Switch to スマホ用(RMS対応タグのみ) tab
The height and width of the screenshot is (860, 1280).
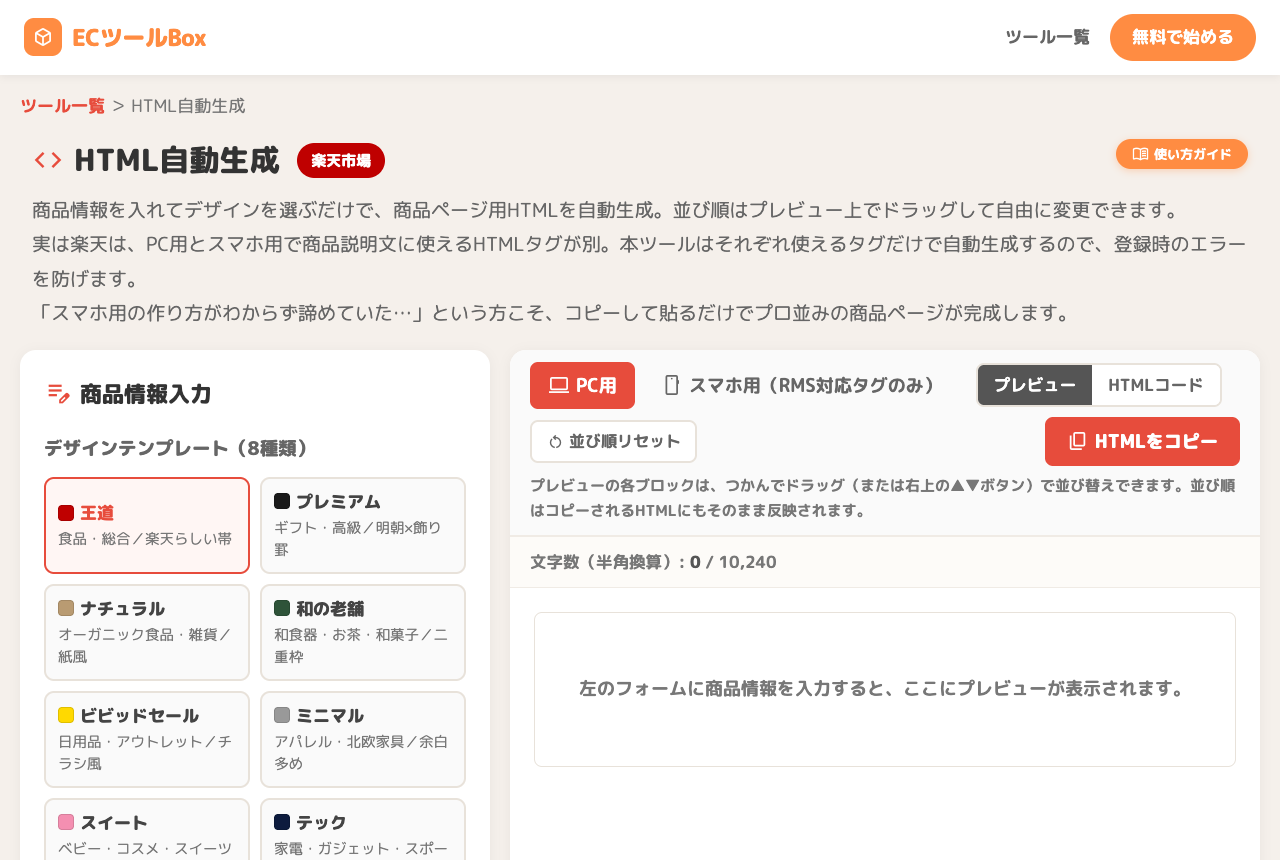click(800, 385)
